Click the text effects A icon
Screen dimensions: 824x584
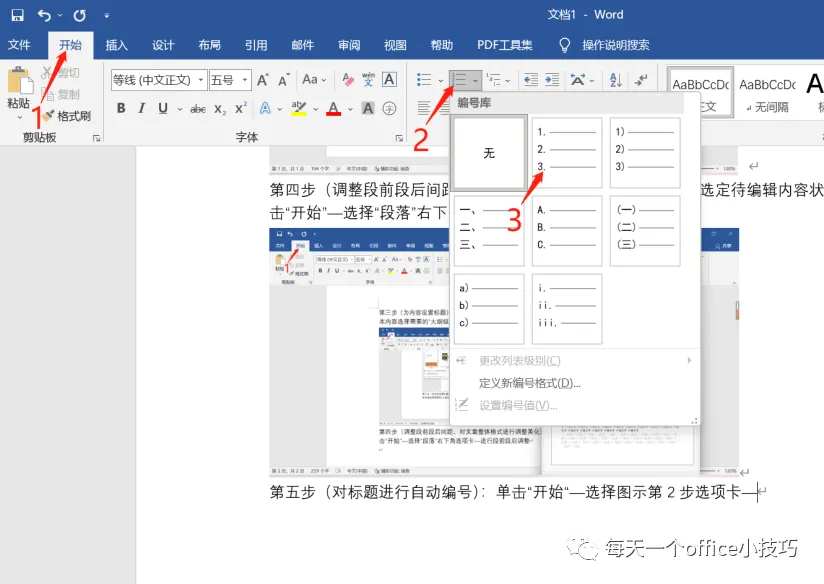pyautogui.click(x=265, y=108)
